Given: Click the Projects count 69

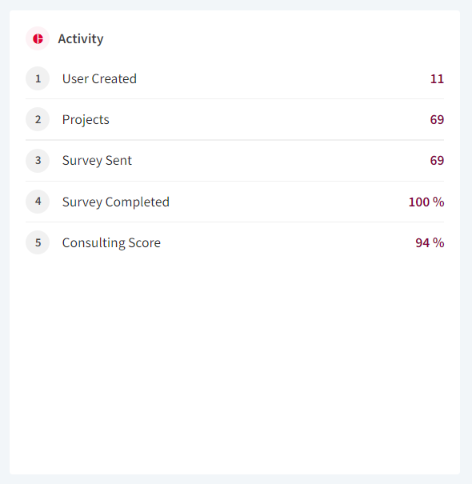Looking at the screenshot, I should (437, 120).
